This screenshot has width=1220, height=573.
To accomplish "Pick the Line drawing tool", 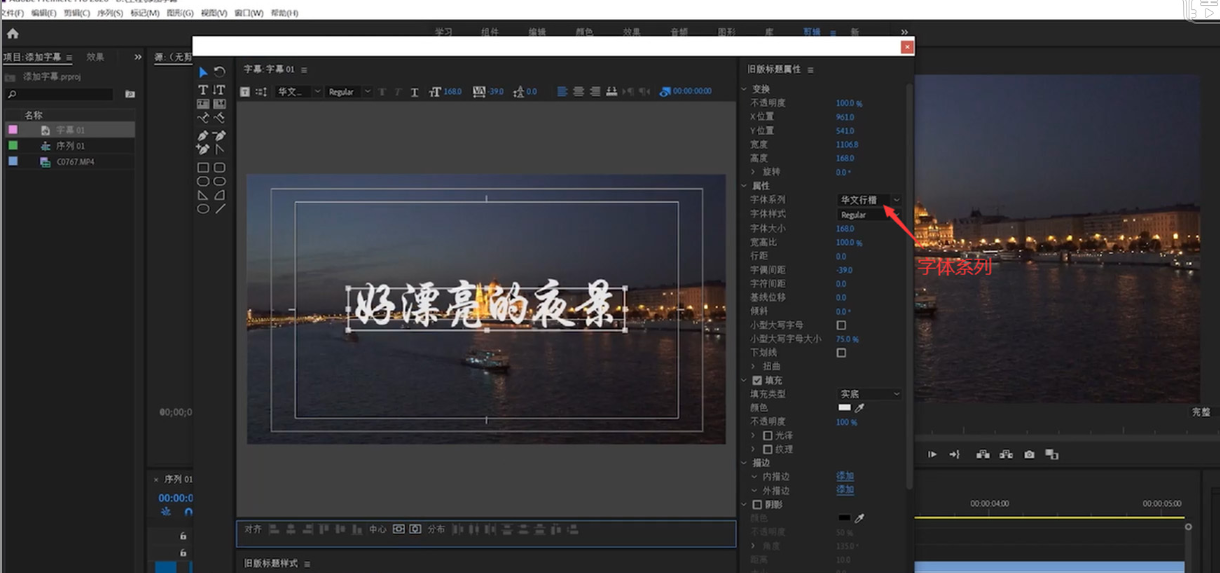I will (x=219, y=208).
